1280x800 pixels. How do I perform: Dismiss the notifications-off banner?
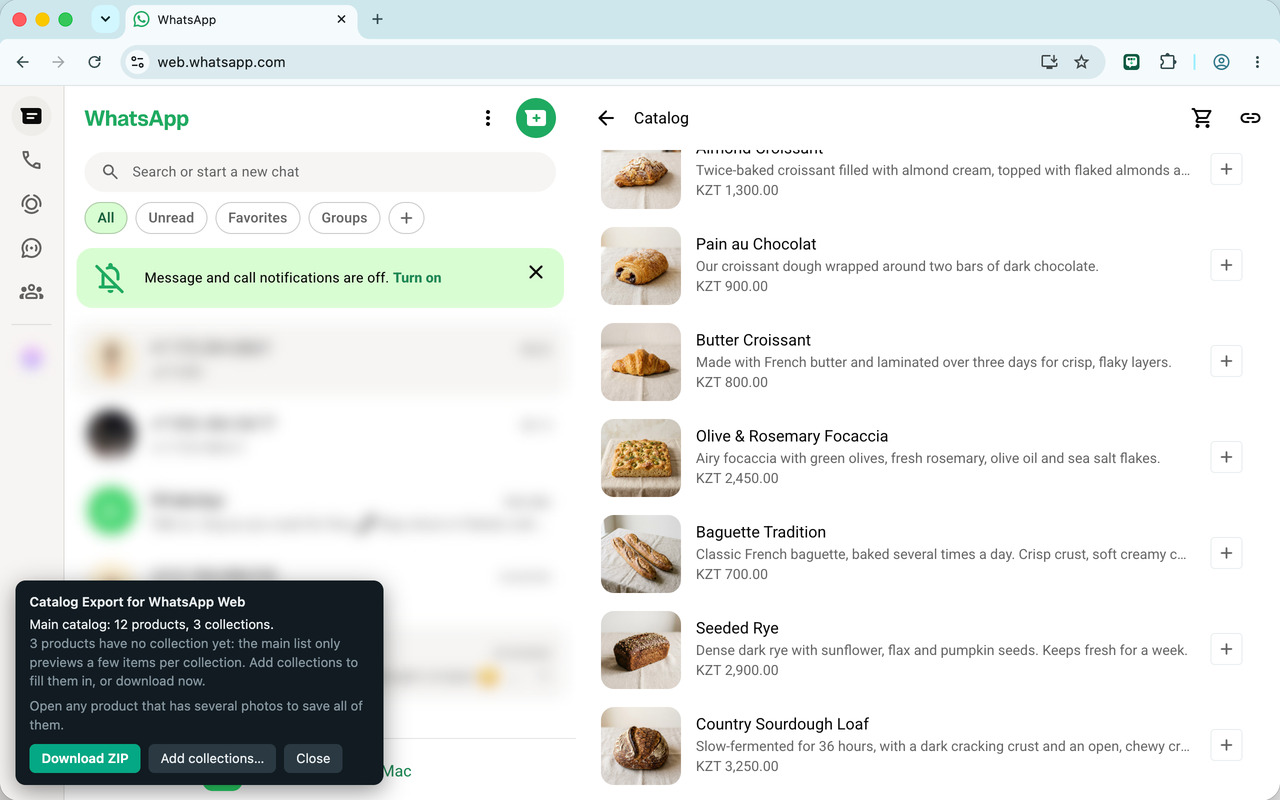click(x=536, y=272)
